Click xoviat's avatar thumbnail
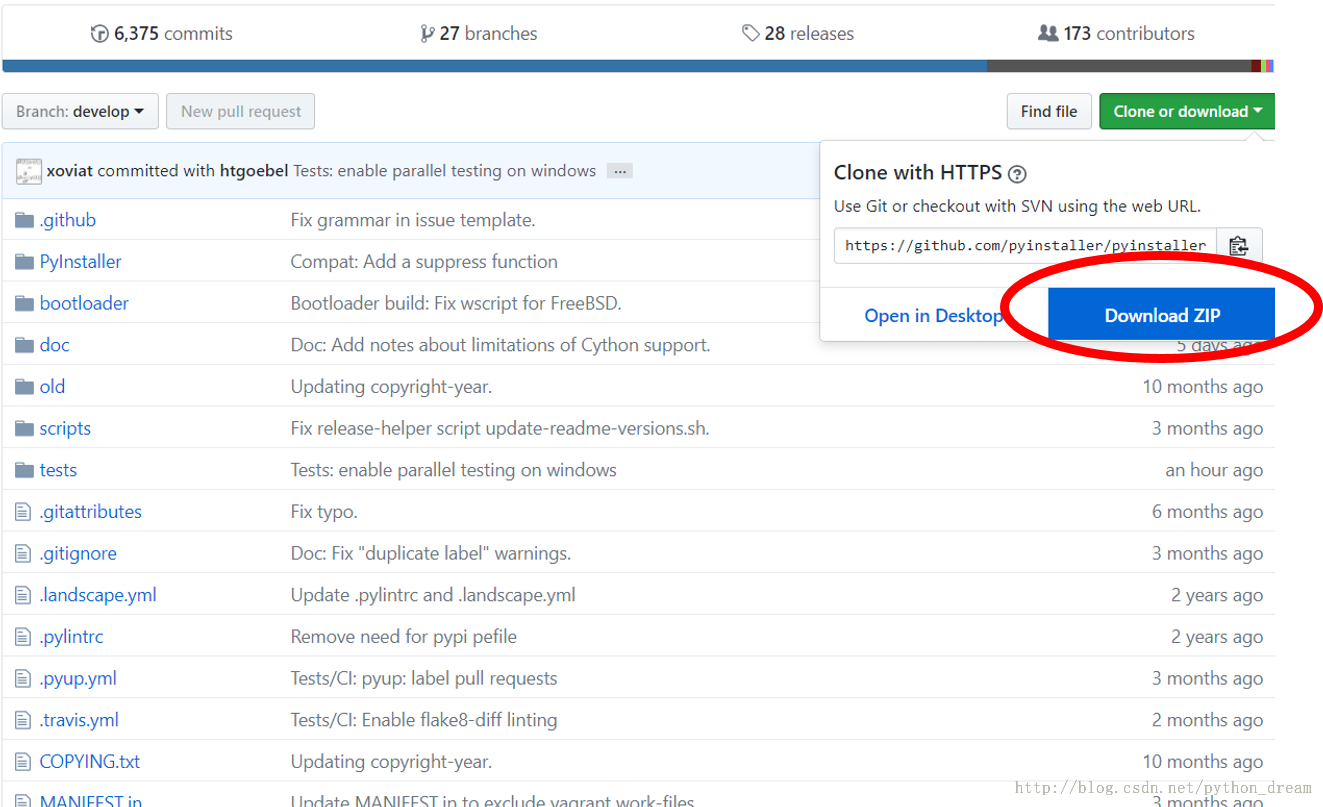The height and width of the screenshot is (807, 1323). tap(29, 171)
